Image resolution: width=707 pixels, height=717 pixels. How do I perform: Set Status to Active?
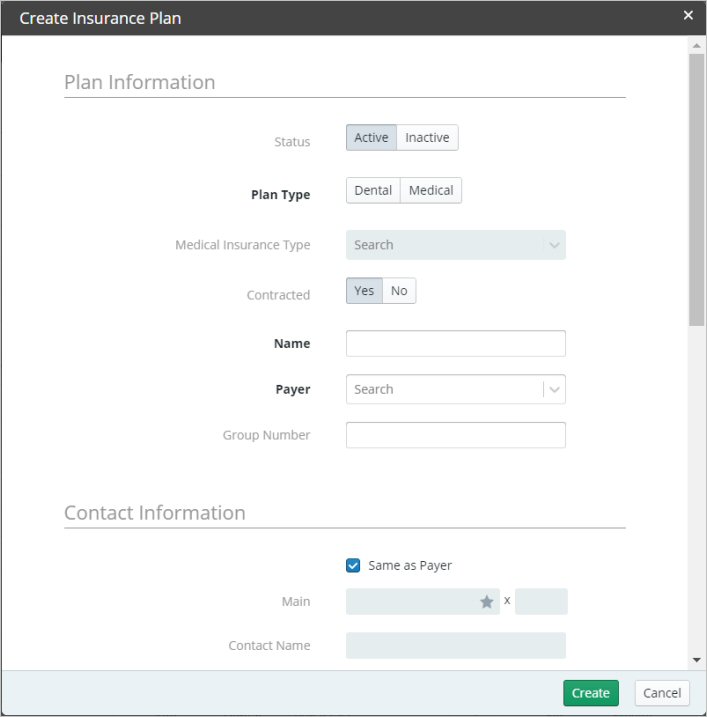pos(371,138)
